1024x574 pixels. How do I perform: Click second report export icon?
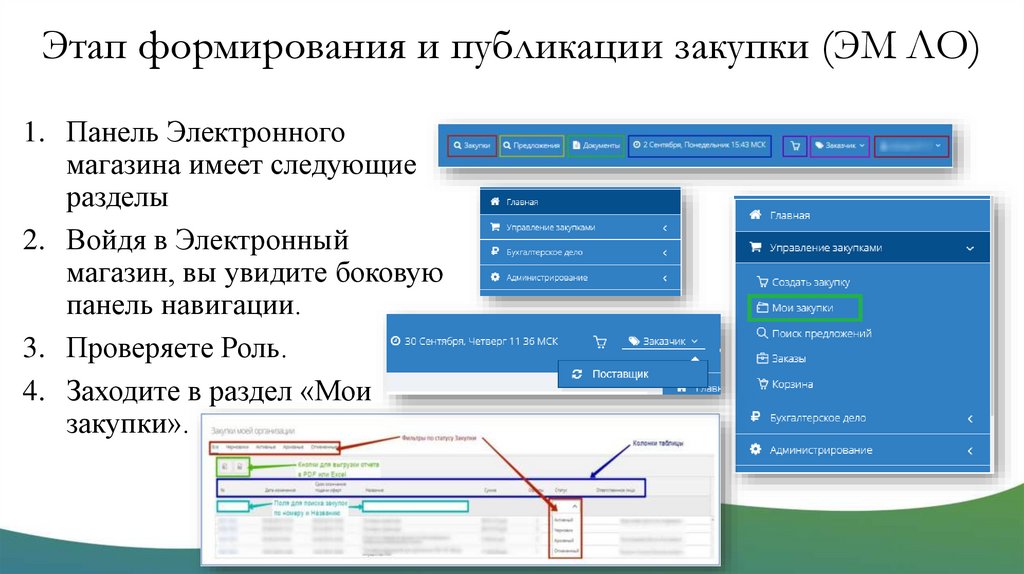240,466
